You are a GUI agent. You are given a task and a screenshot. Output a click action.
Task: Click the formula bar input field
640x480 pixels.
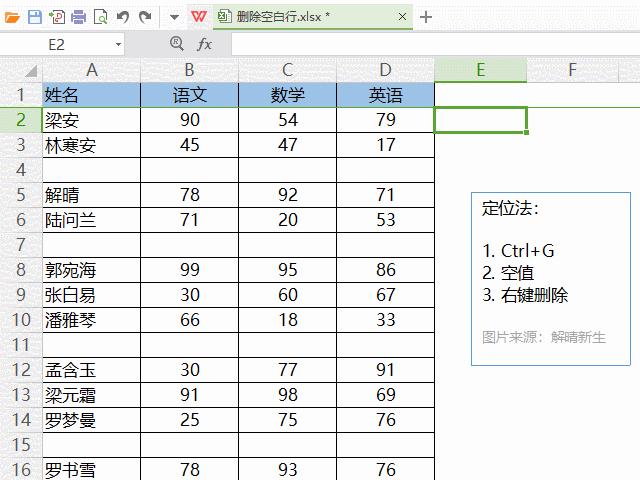tap(430, 44)
